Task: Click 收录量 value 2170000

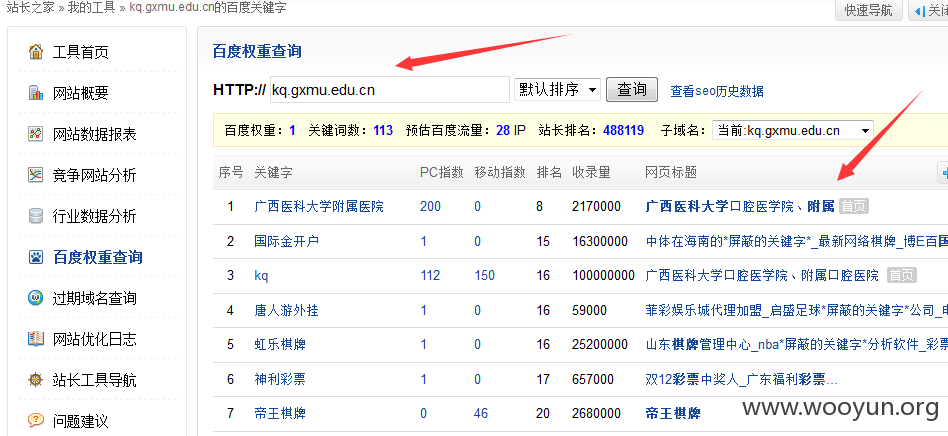Action: [596, 207]
